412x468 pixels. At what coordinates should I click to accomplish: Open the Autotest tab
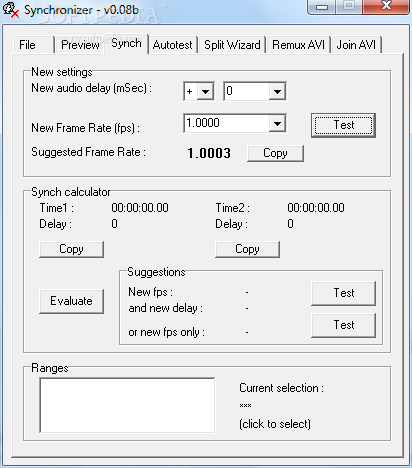click(173, 45)
